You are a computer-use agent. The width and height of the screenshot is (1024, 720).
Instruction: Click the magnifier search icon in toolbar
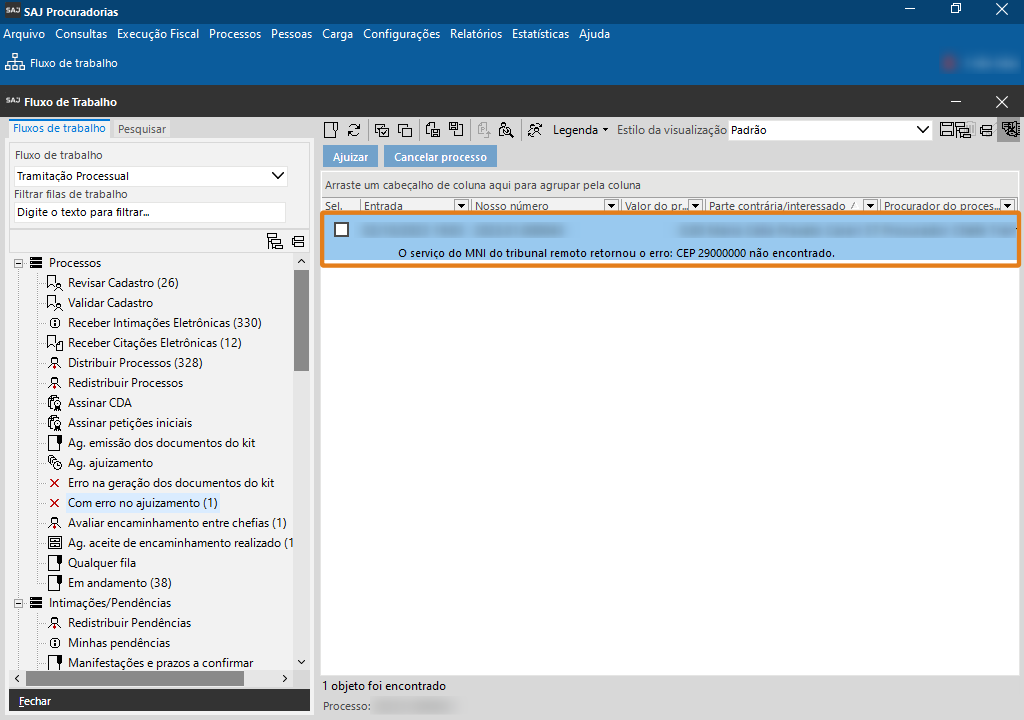(506, 130)
